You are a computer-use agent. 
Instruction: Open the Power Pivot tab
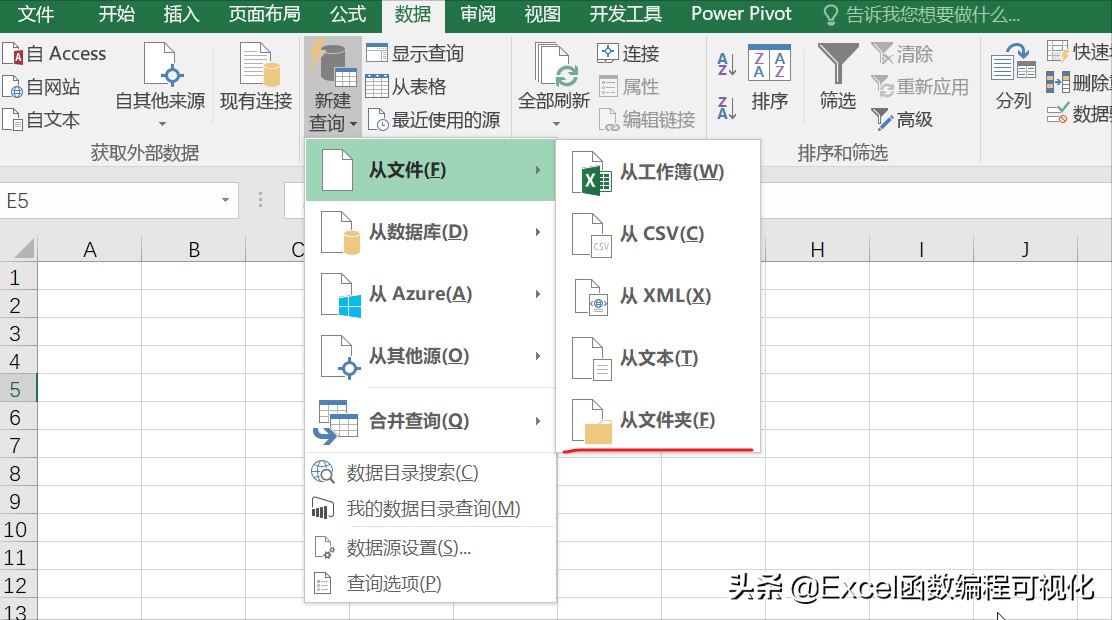[741, 14]
